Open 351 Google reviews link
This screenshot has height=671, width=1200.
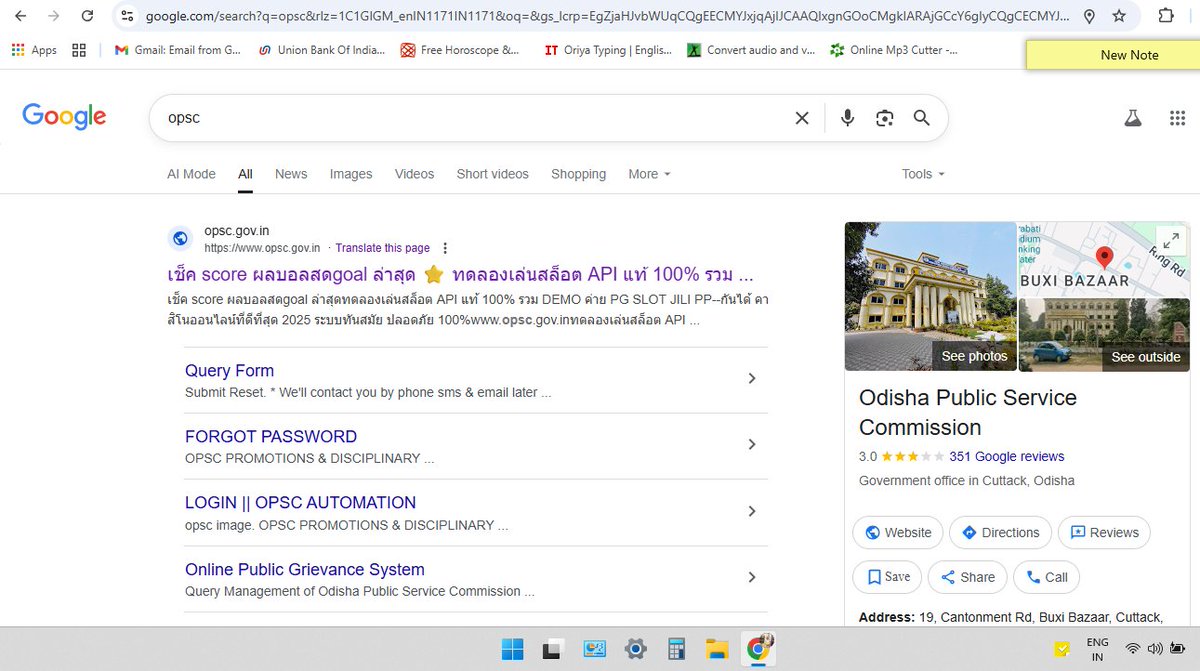click(x=1007, y=457)
